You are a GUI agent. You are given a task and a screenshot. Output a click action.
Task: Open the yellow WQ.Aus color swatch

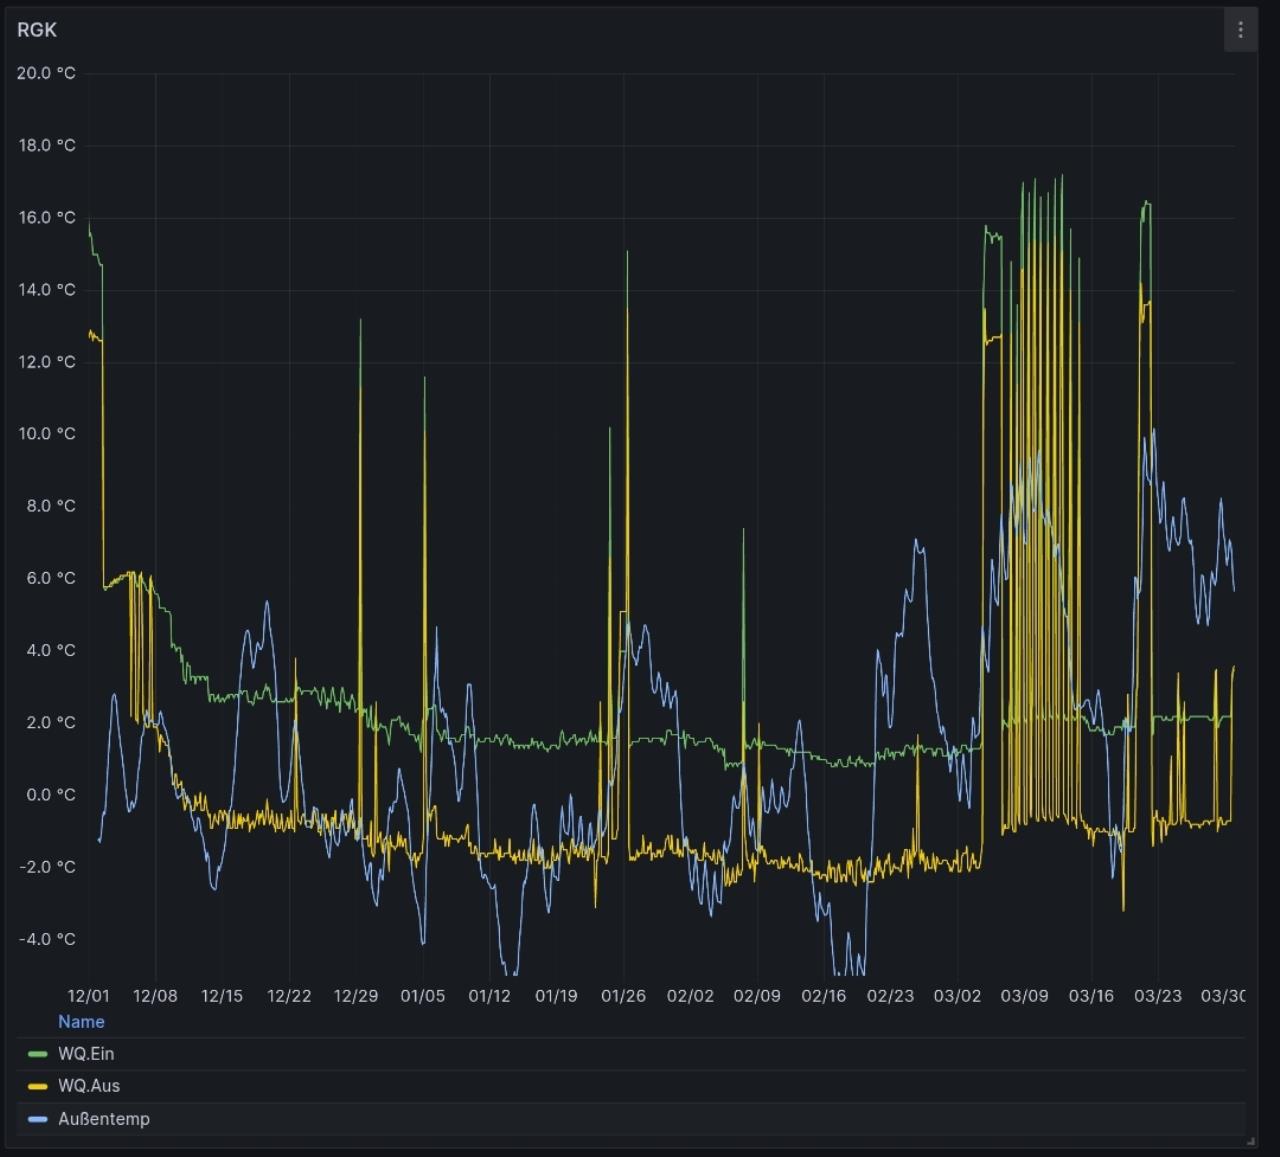pyautogui.click(x=38, y=1086)
